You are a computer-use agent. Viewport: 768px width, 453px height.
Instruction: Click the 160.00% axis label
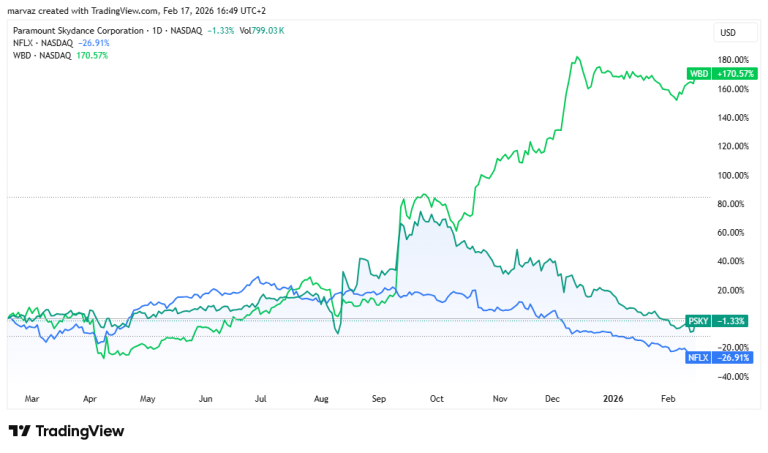click(x=733, y=89)
